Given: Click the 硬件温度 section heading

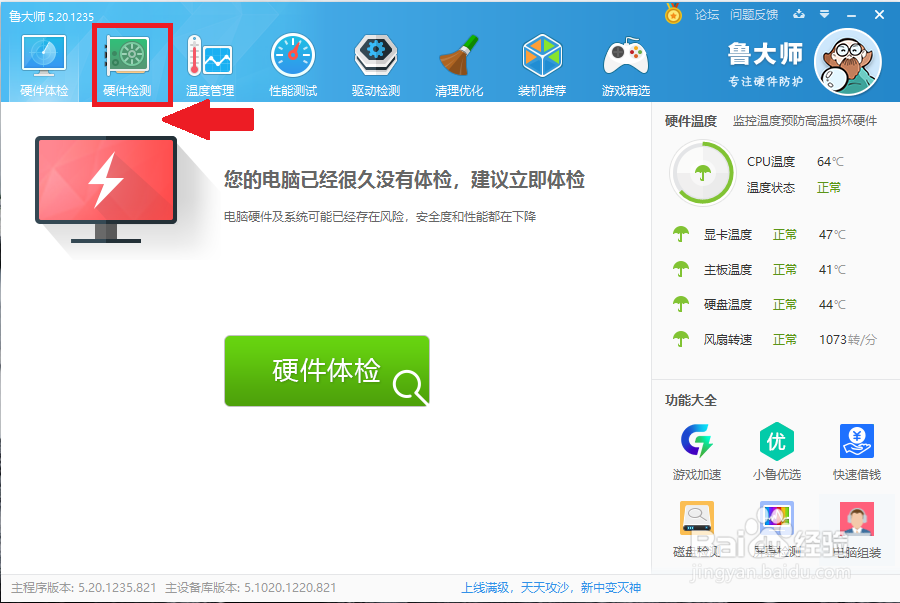Looking at the screenshot, I should [690, 121].
